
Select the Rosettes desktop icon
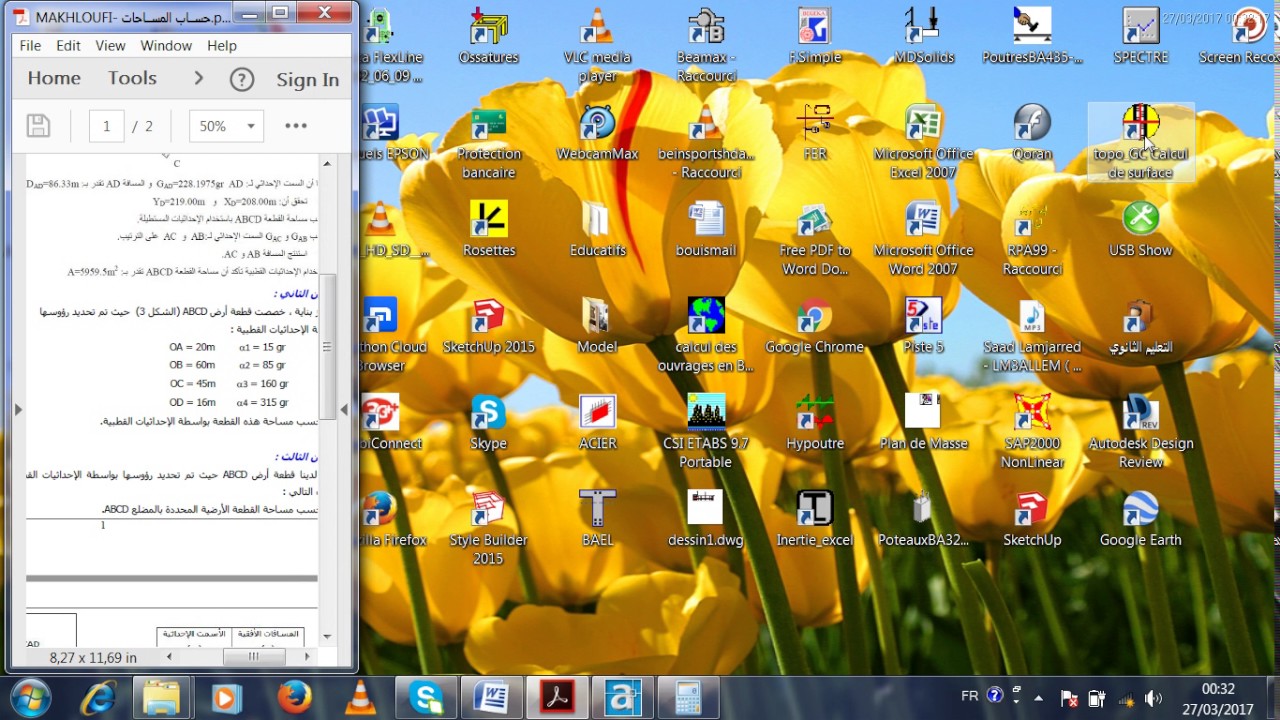click(x=489, y=230)
